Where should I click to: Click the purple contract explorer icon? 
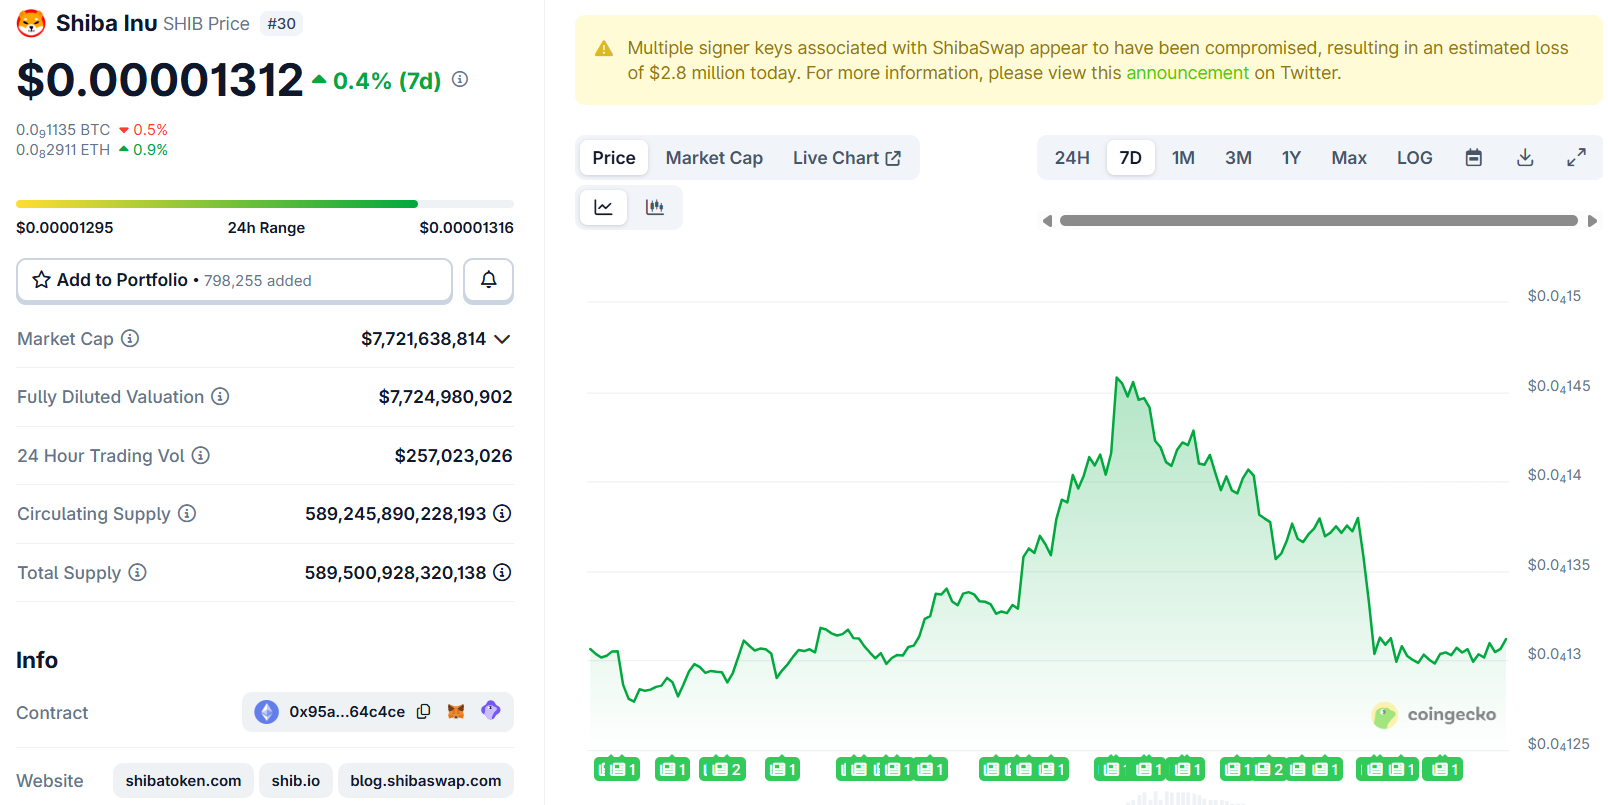coord(490,710)
